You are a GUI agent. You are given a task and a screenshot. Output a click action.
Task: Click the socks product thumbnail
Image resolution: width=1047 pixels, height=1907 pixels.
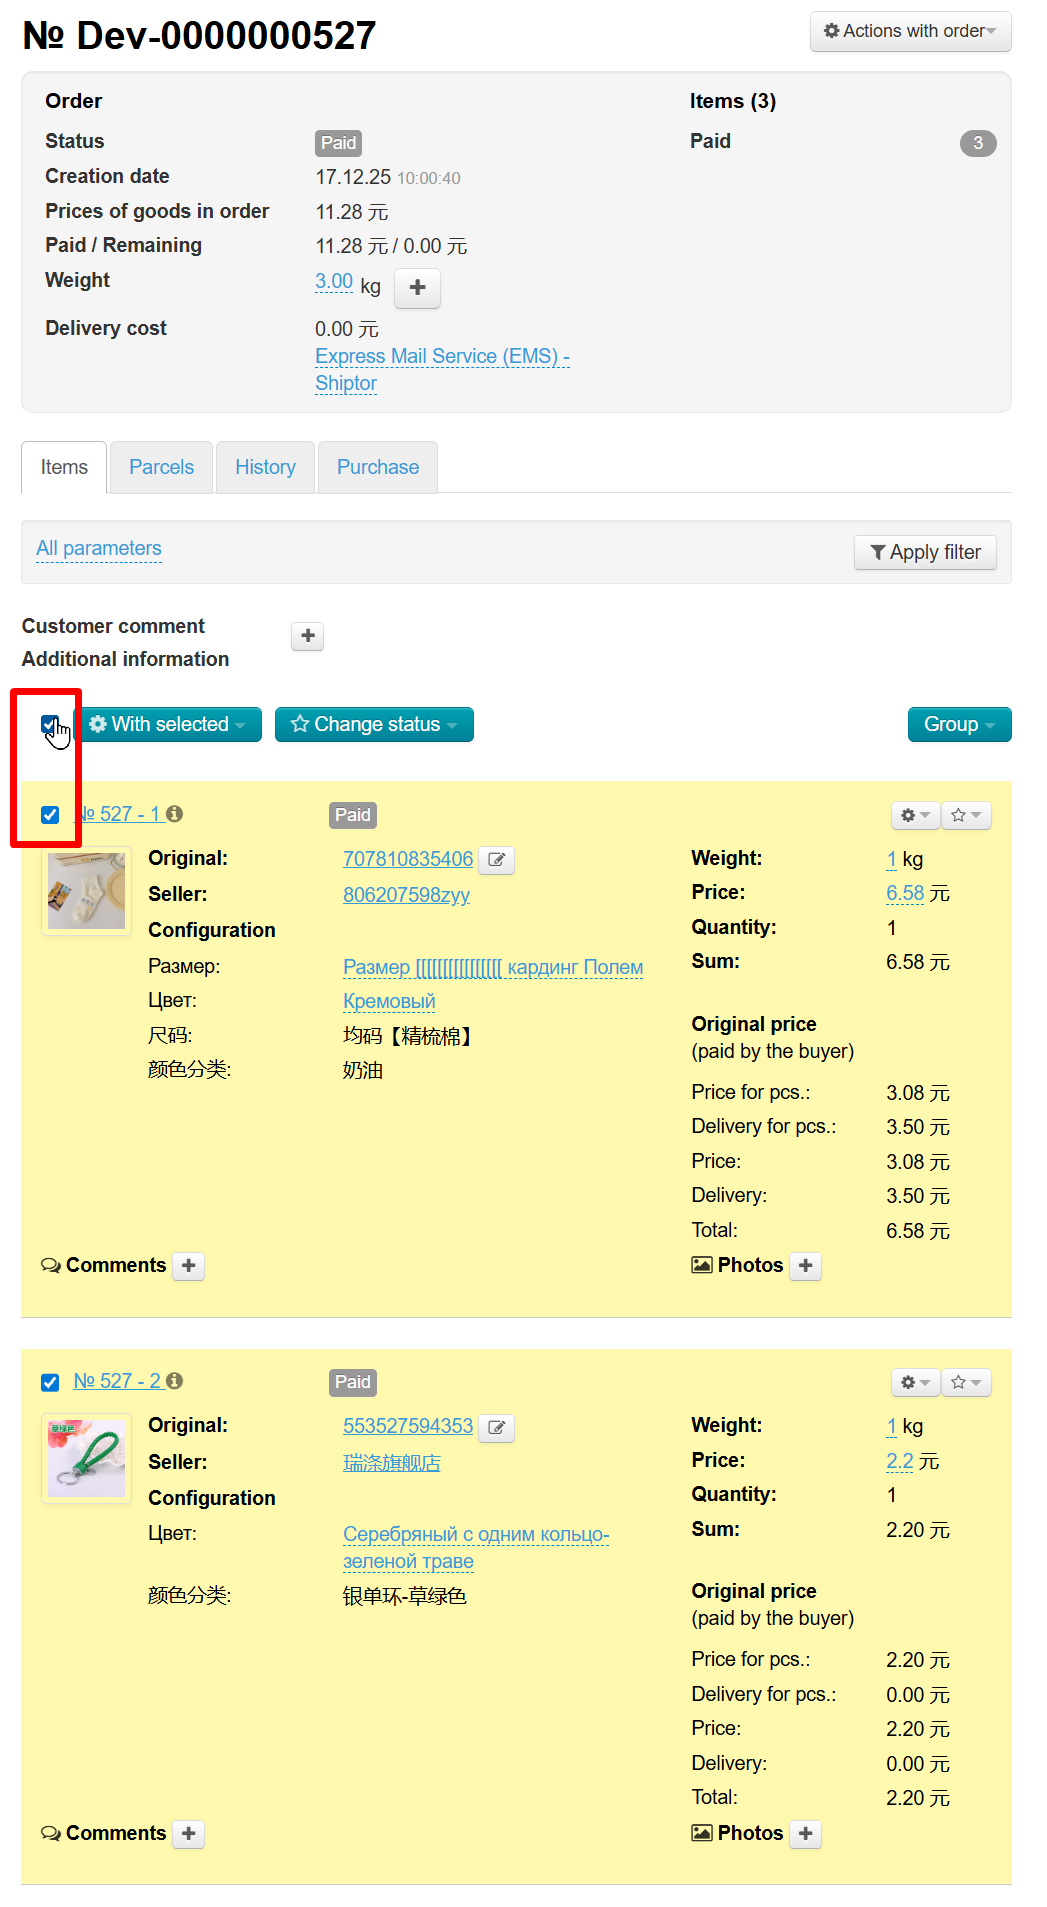pyautogui.click(x=87, y=890)
